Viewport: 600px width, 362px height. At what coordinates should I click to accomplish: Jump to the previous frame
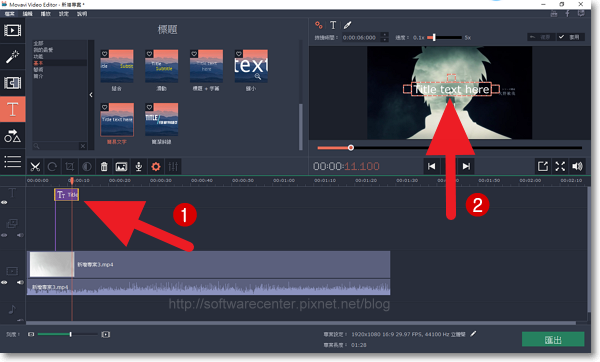click(432, 166)
